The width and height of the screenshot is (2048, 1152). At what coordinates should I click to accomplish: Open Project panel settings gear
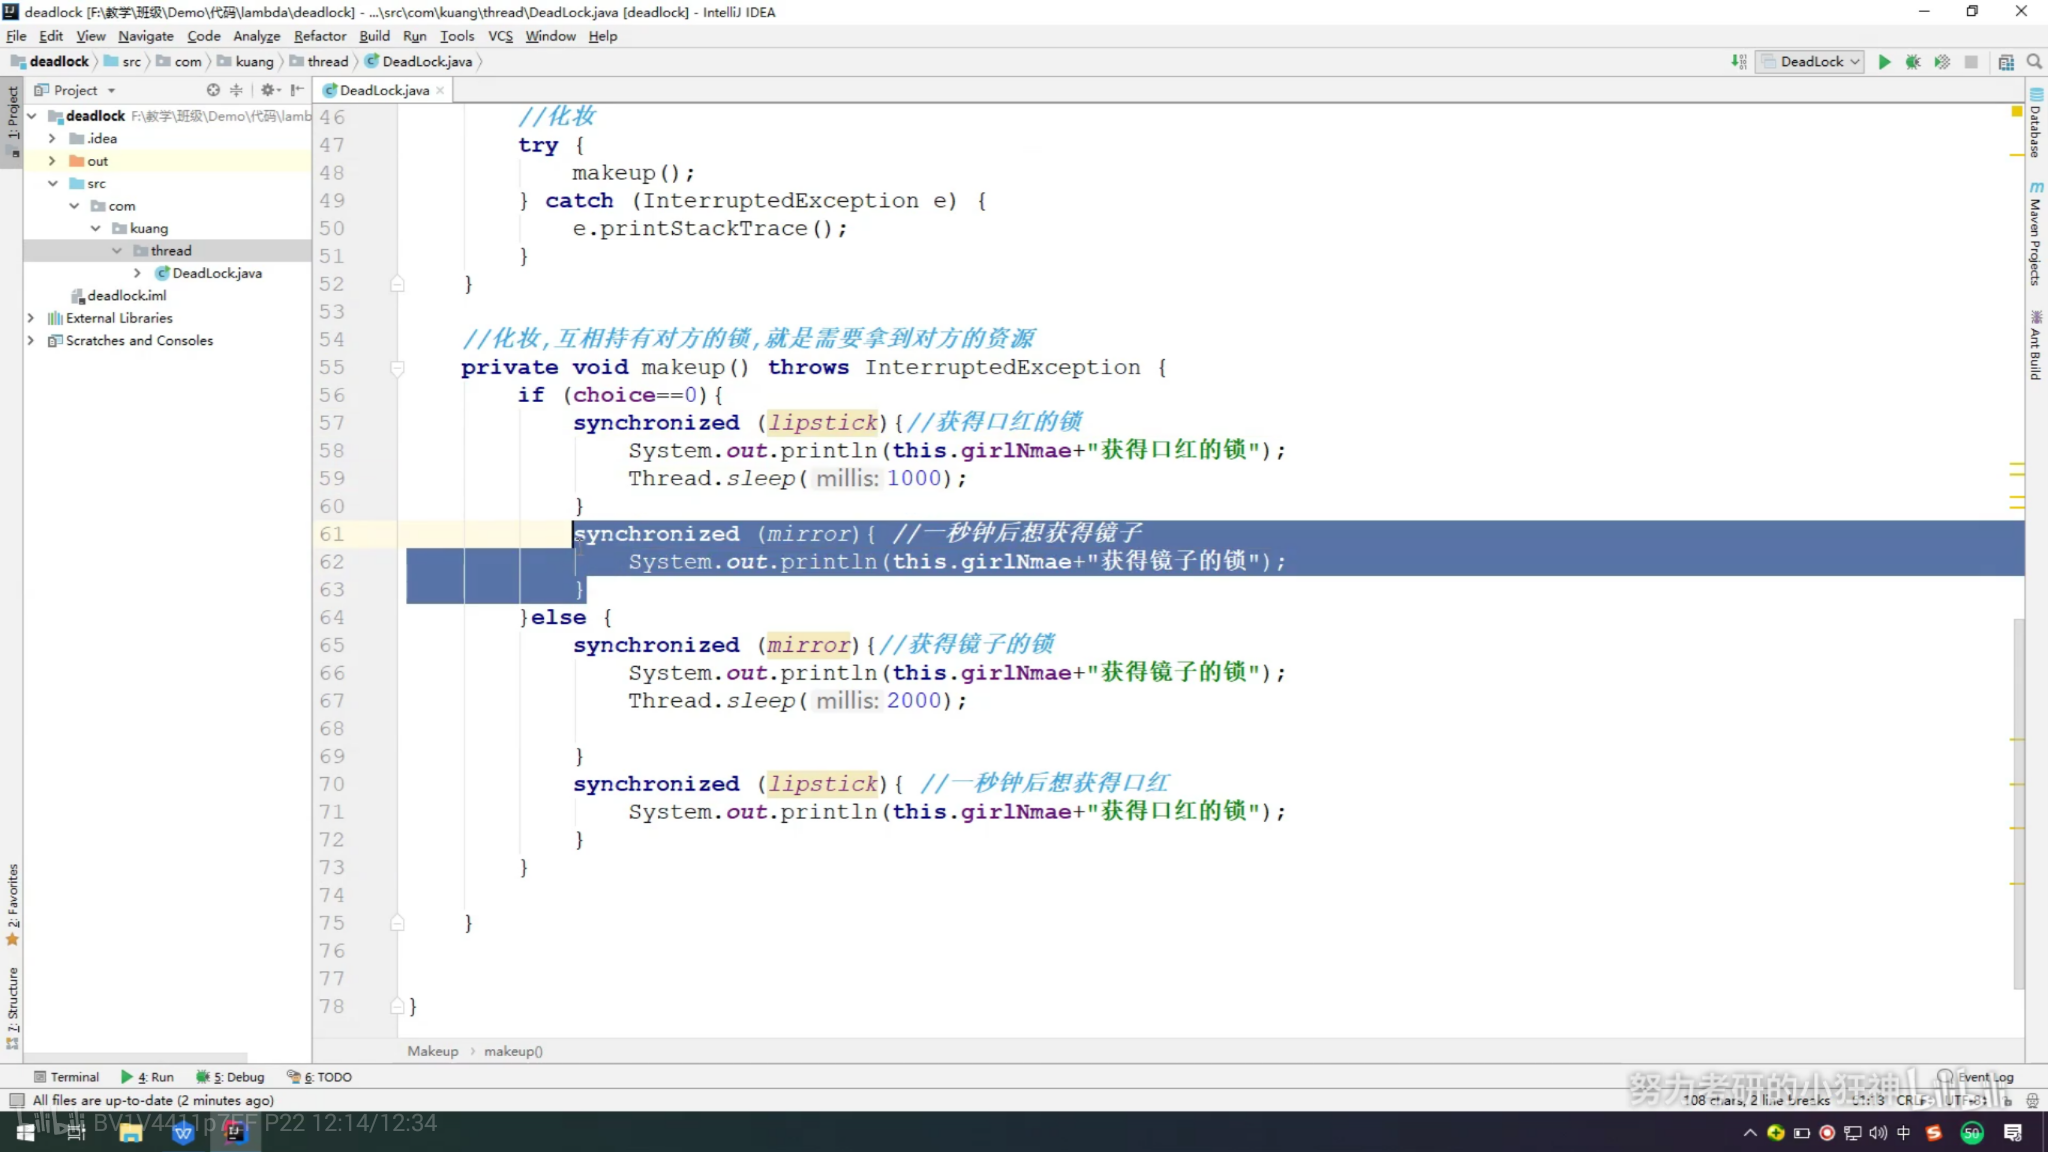[x=268, y=90]
